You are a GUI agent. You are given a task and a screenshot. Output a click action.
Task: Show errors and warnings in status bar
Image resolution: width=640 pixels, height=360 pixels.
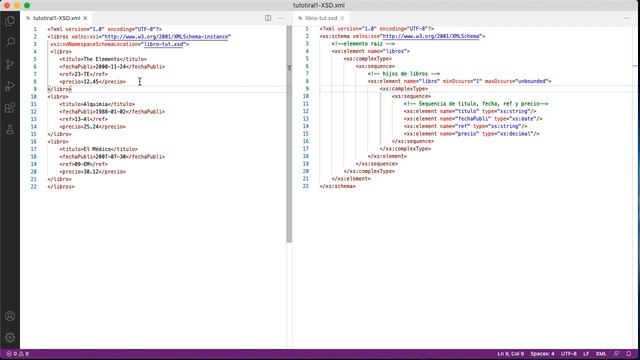point(17,354)
